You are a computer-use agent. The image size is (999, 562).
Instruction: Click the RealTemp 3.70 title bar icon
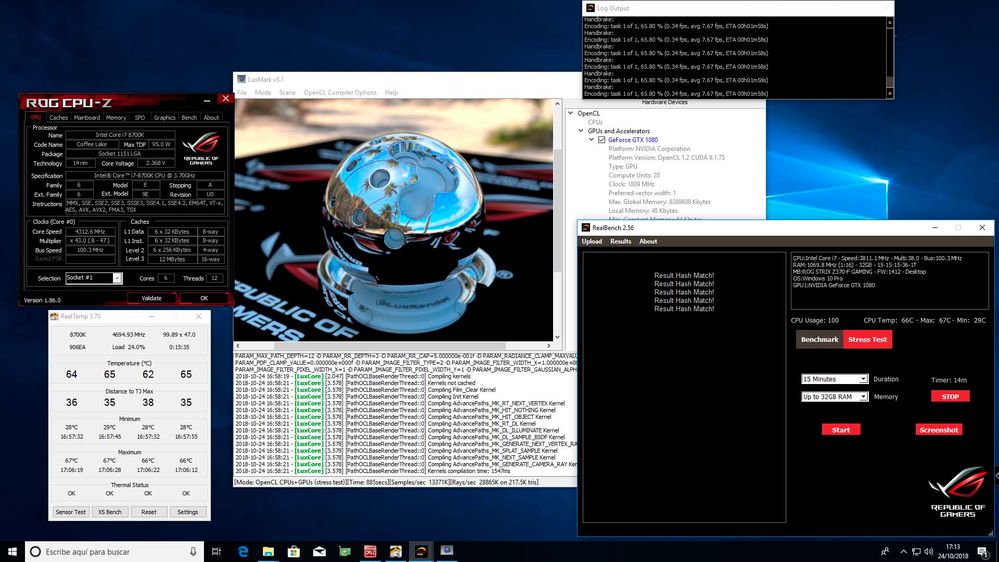pyautogui.click(x=55, y=316)
